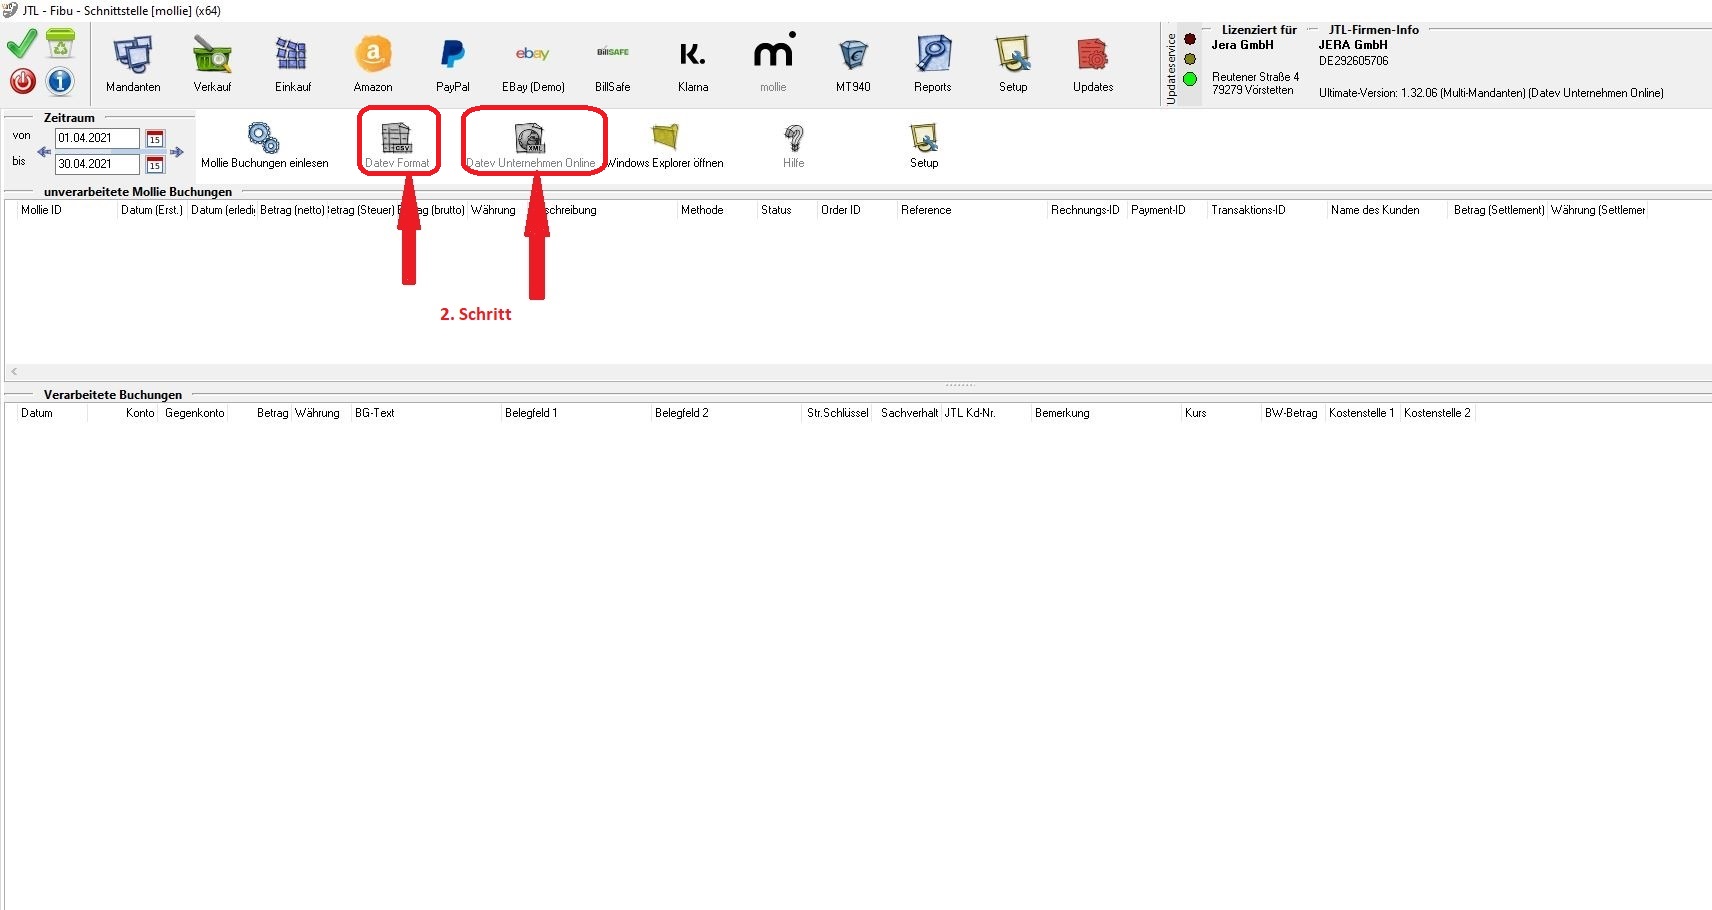This screenshot has width=1712, height=910.
Task: Sort by Name des Kunden column
Action: click(x=1375, y=210)
